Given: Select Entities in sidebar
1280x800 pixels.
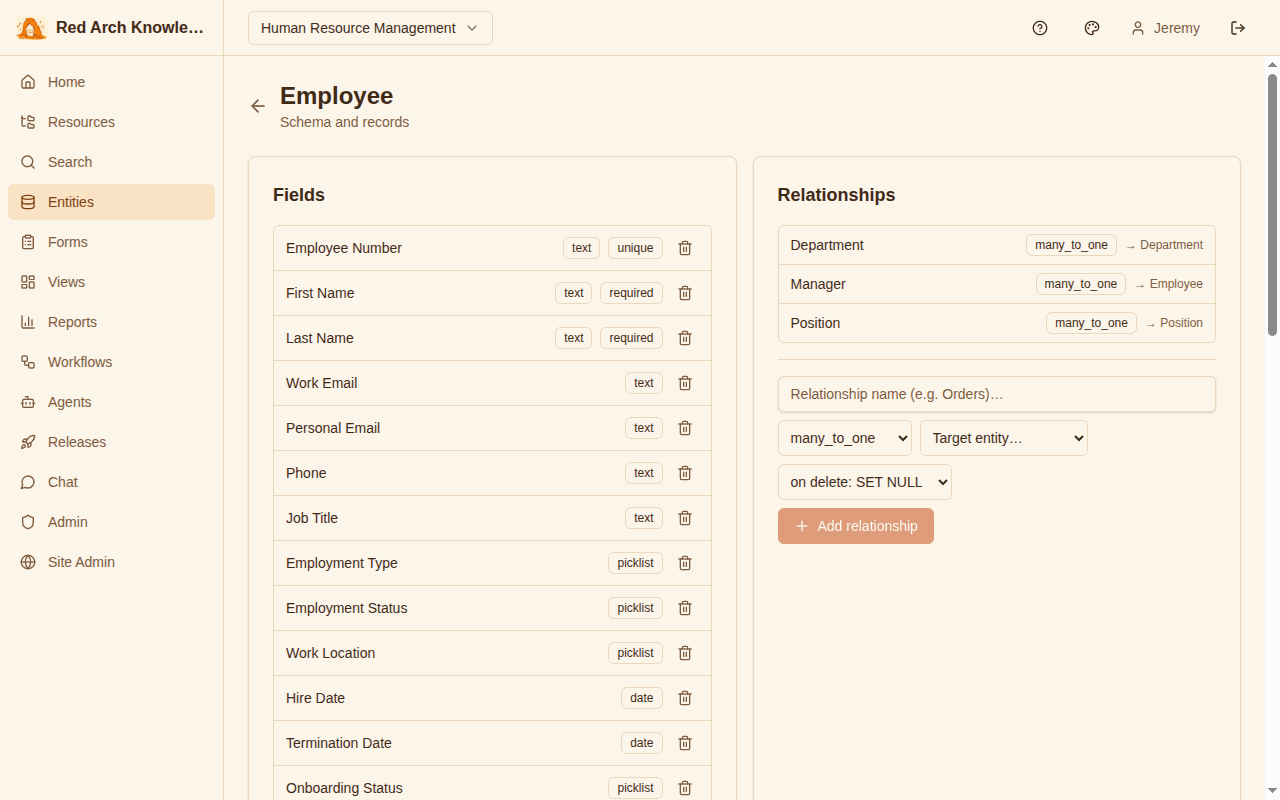Looking at the screenshot, I should click(x=111, y=202).
